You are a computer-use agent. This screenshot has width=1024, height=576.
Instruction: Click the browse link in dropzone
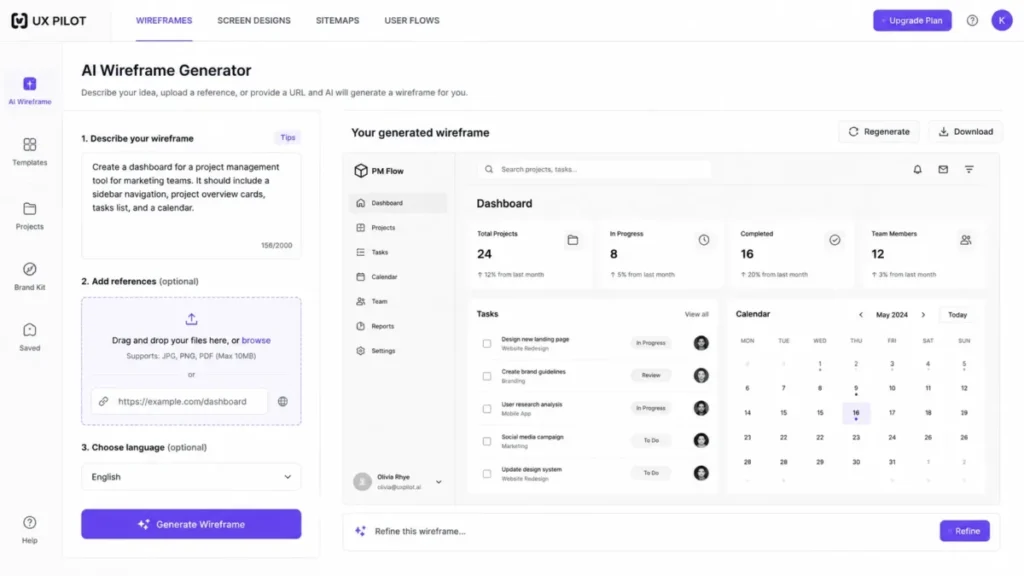256,340
